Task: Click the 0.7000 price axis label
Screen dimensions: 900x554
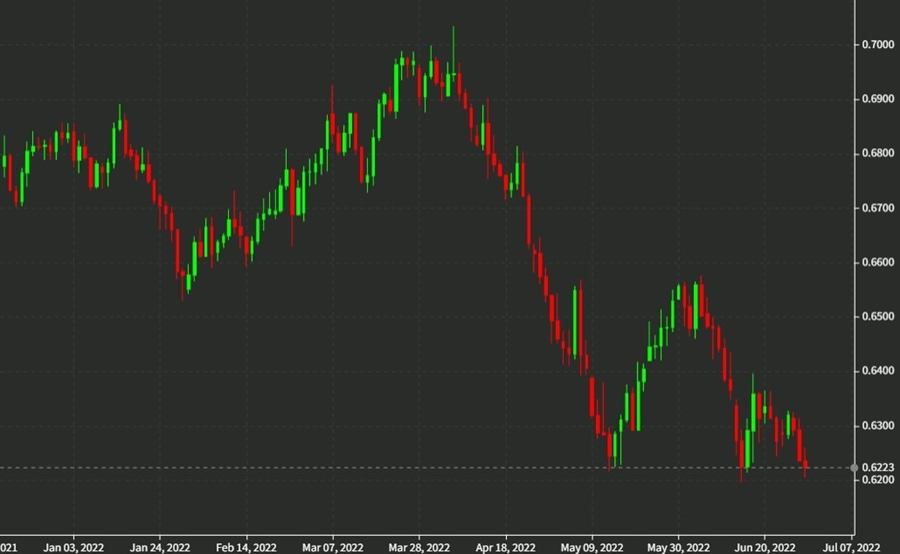Action: (x=878, y=45)
